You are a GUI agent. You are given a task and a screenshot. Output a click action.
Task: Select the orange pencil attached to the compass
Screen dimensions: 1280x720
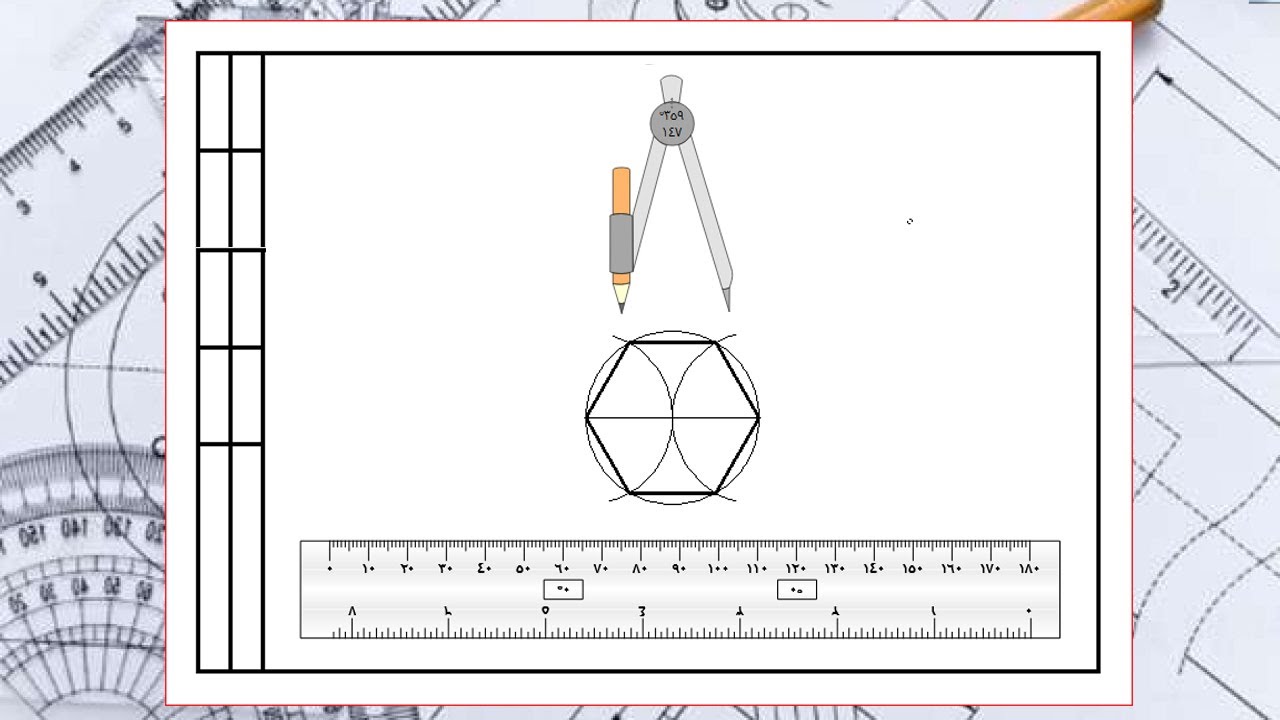click(x=621, y=240)
